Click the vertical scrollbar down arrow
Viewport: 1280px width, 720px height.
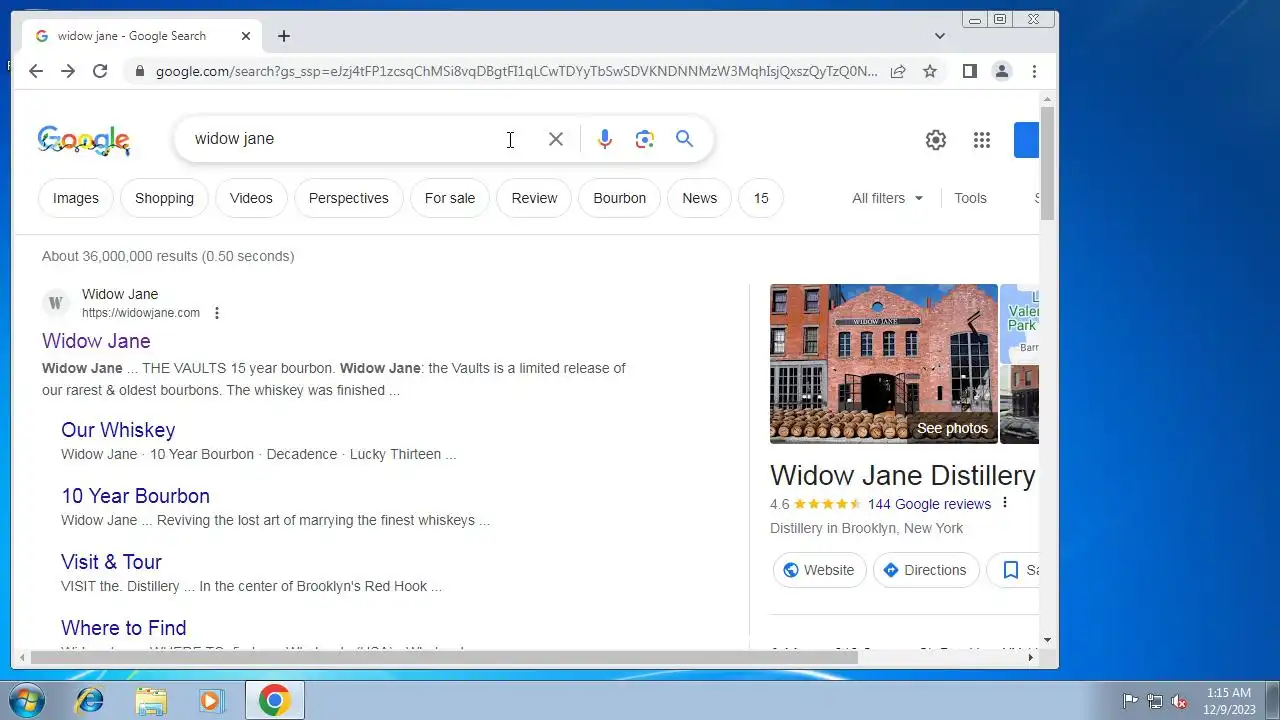1047,640
